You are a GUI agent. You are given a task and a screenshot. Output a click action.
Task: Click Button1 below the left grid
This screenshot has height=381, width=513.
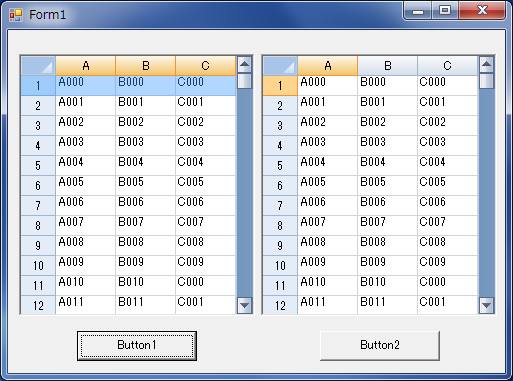pyautogui.click(x=137, y=346)
